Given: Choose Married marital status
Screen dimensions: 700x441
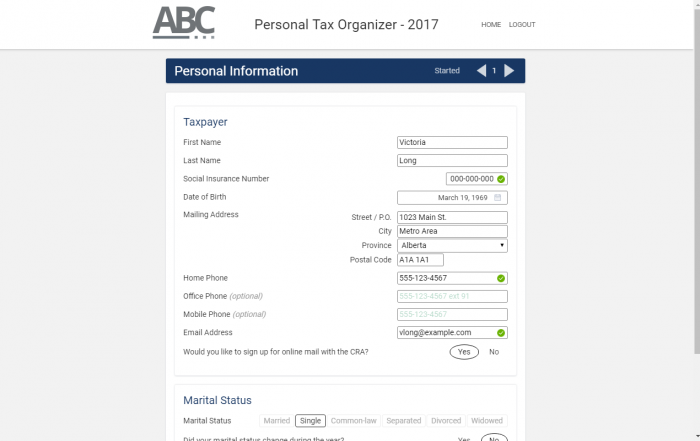Looking at the screenshot, I should click(x=276, y=421).
